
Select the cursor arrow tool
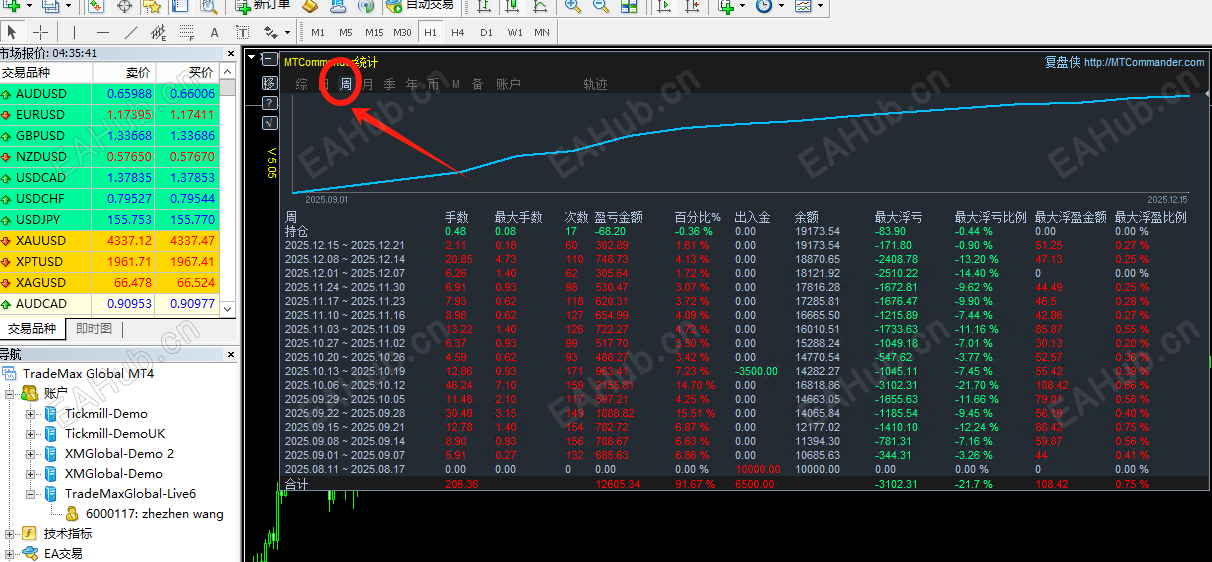(12, 32)
